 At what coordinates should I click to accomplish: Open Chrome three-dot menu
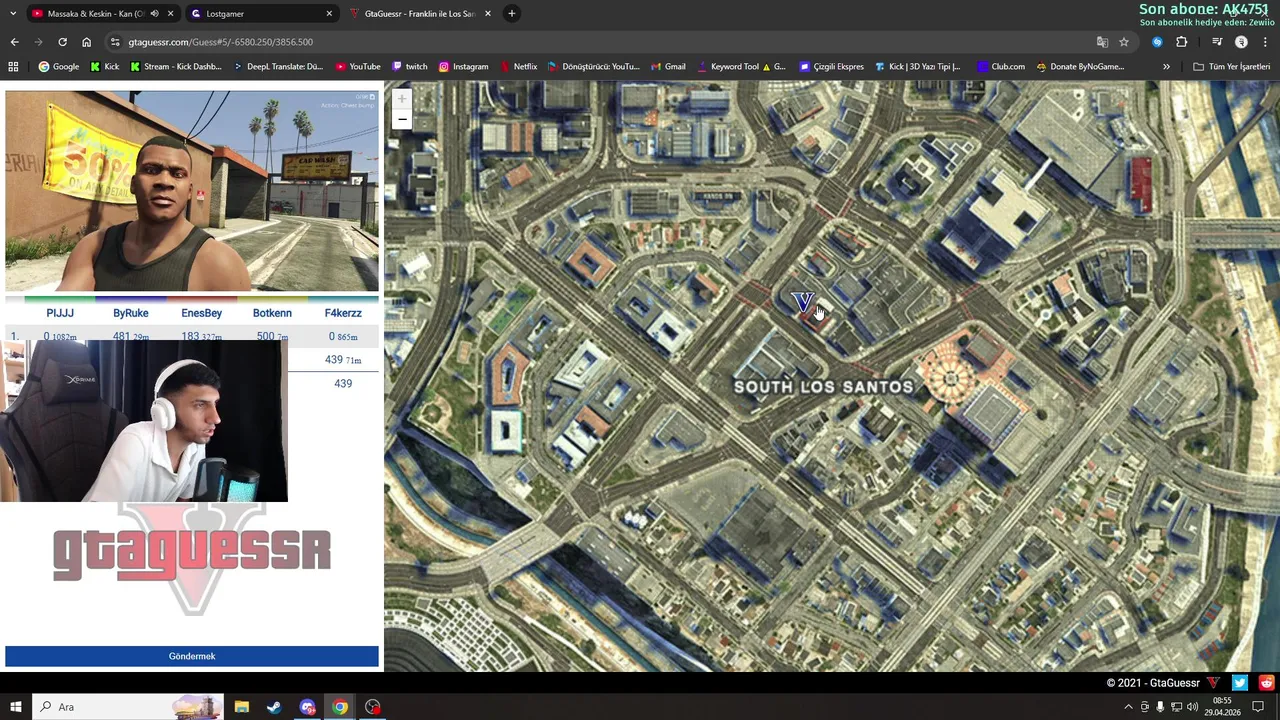[x=1265, y=42]
